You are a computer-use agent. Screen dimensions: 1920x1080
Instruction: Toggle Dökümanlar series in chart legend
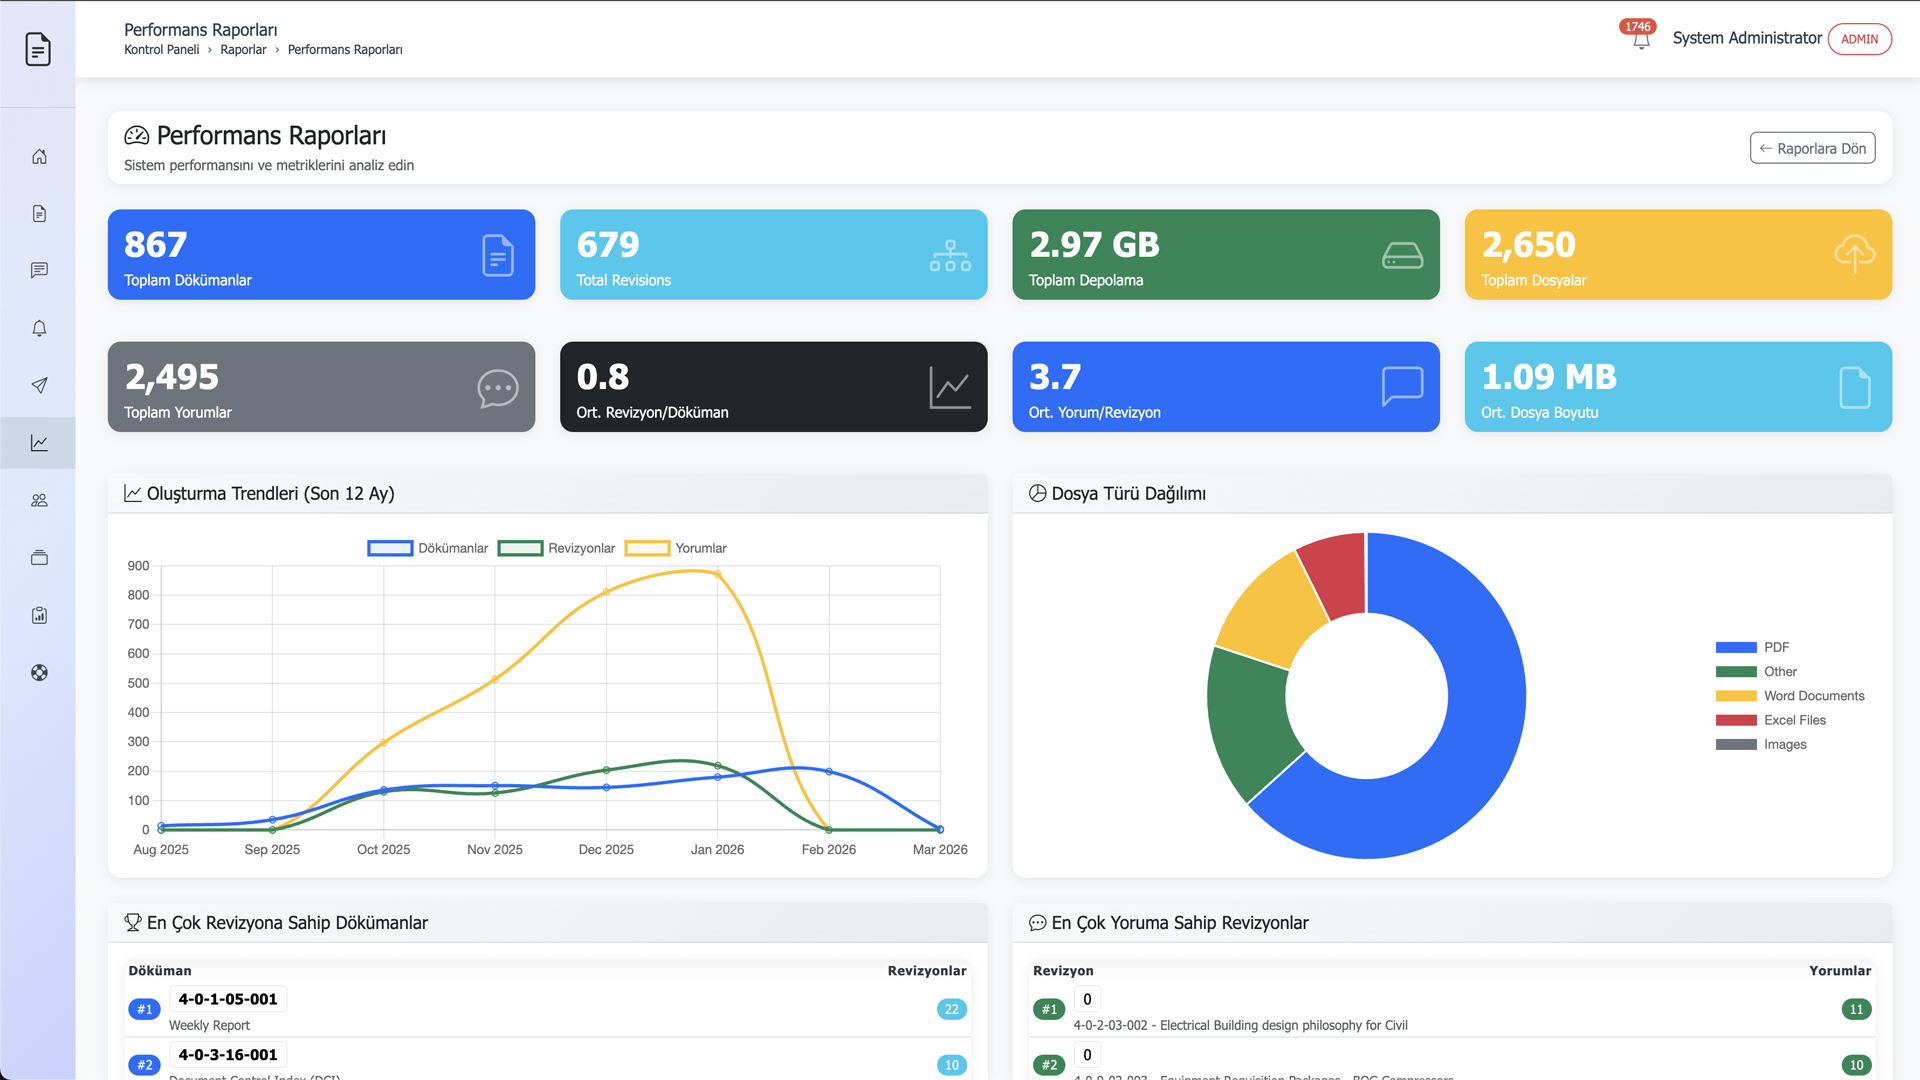point(428,548)
